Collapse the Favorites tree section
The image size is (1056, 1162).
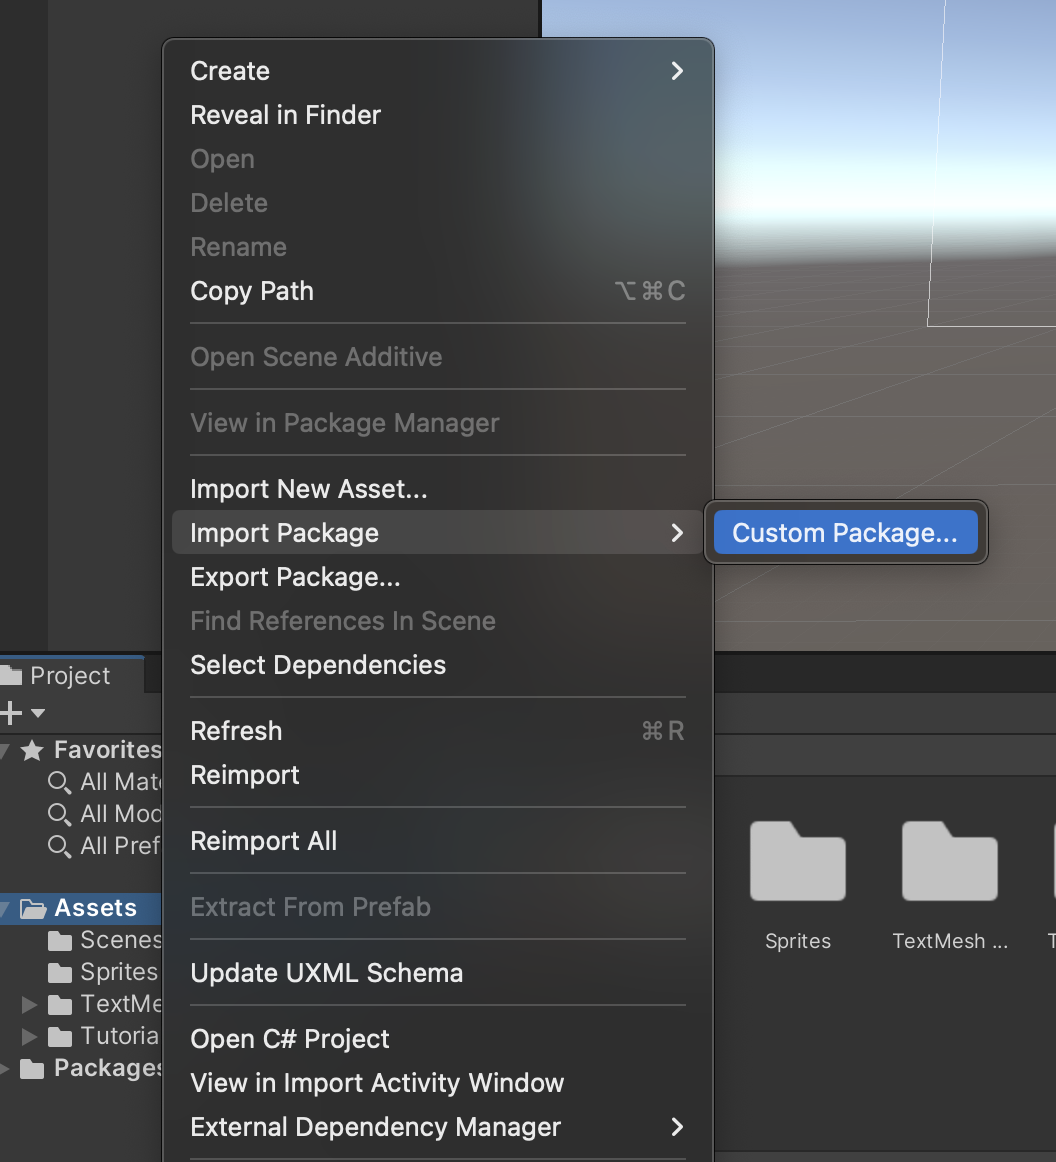click(x=5, y=751)
